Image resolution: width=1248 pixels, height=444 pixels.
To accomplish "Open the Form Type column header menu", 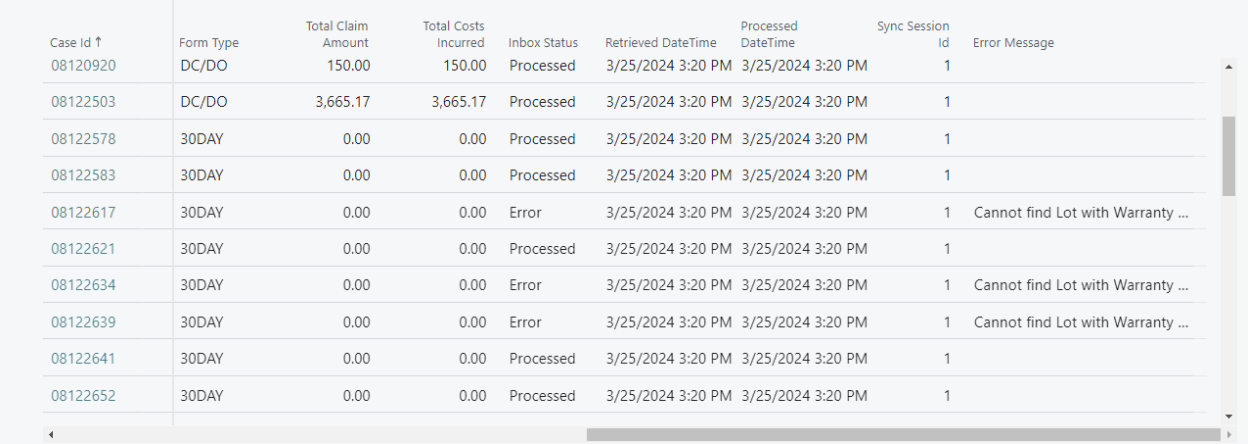I will point(209,43).
